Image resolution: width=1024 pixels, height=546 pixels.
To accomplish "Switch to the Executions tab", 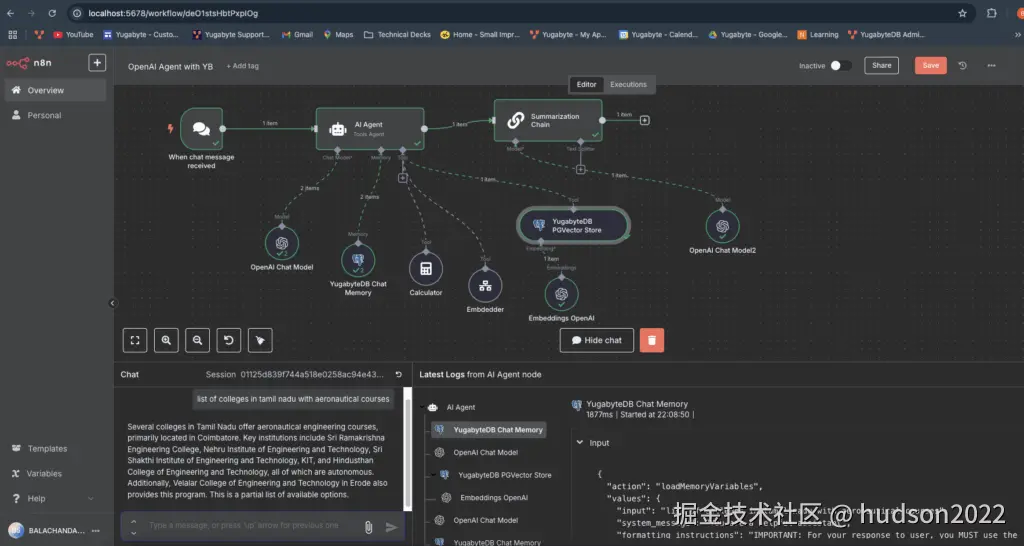I will pyautogui.click(x=628, y=84).
